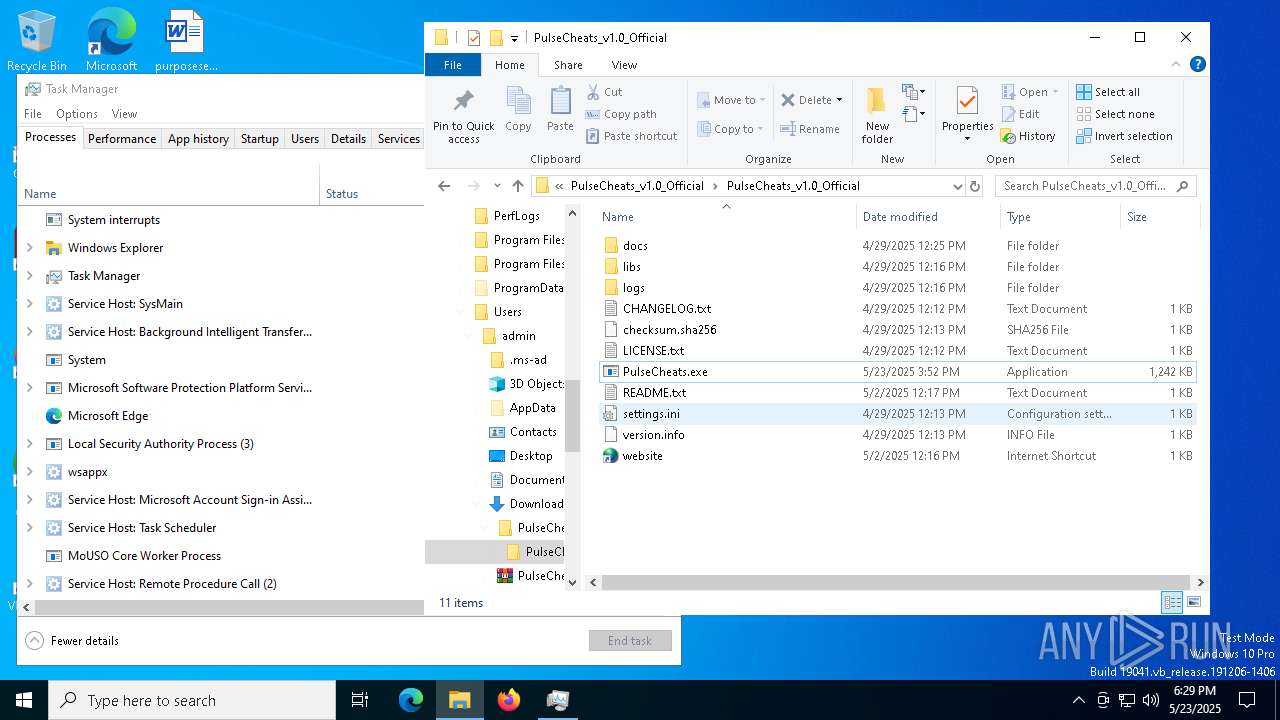Open Task View on taskbar

[x=360, y=700]
